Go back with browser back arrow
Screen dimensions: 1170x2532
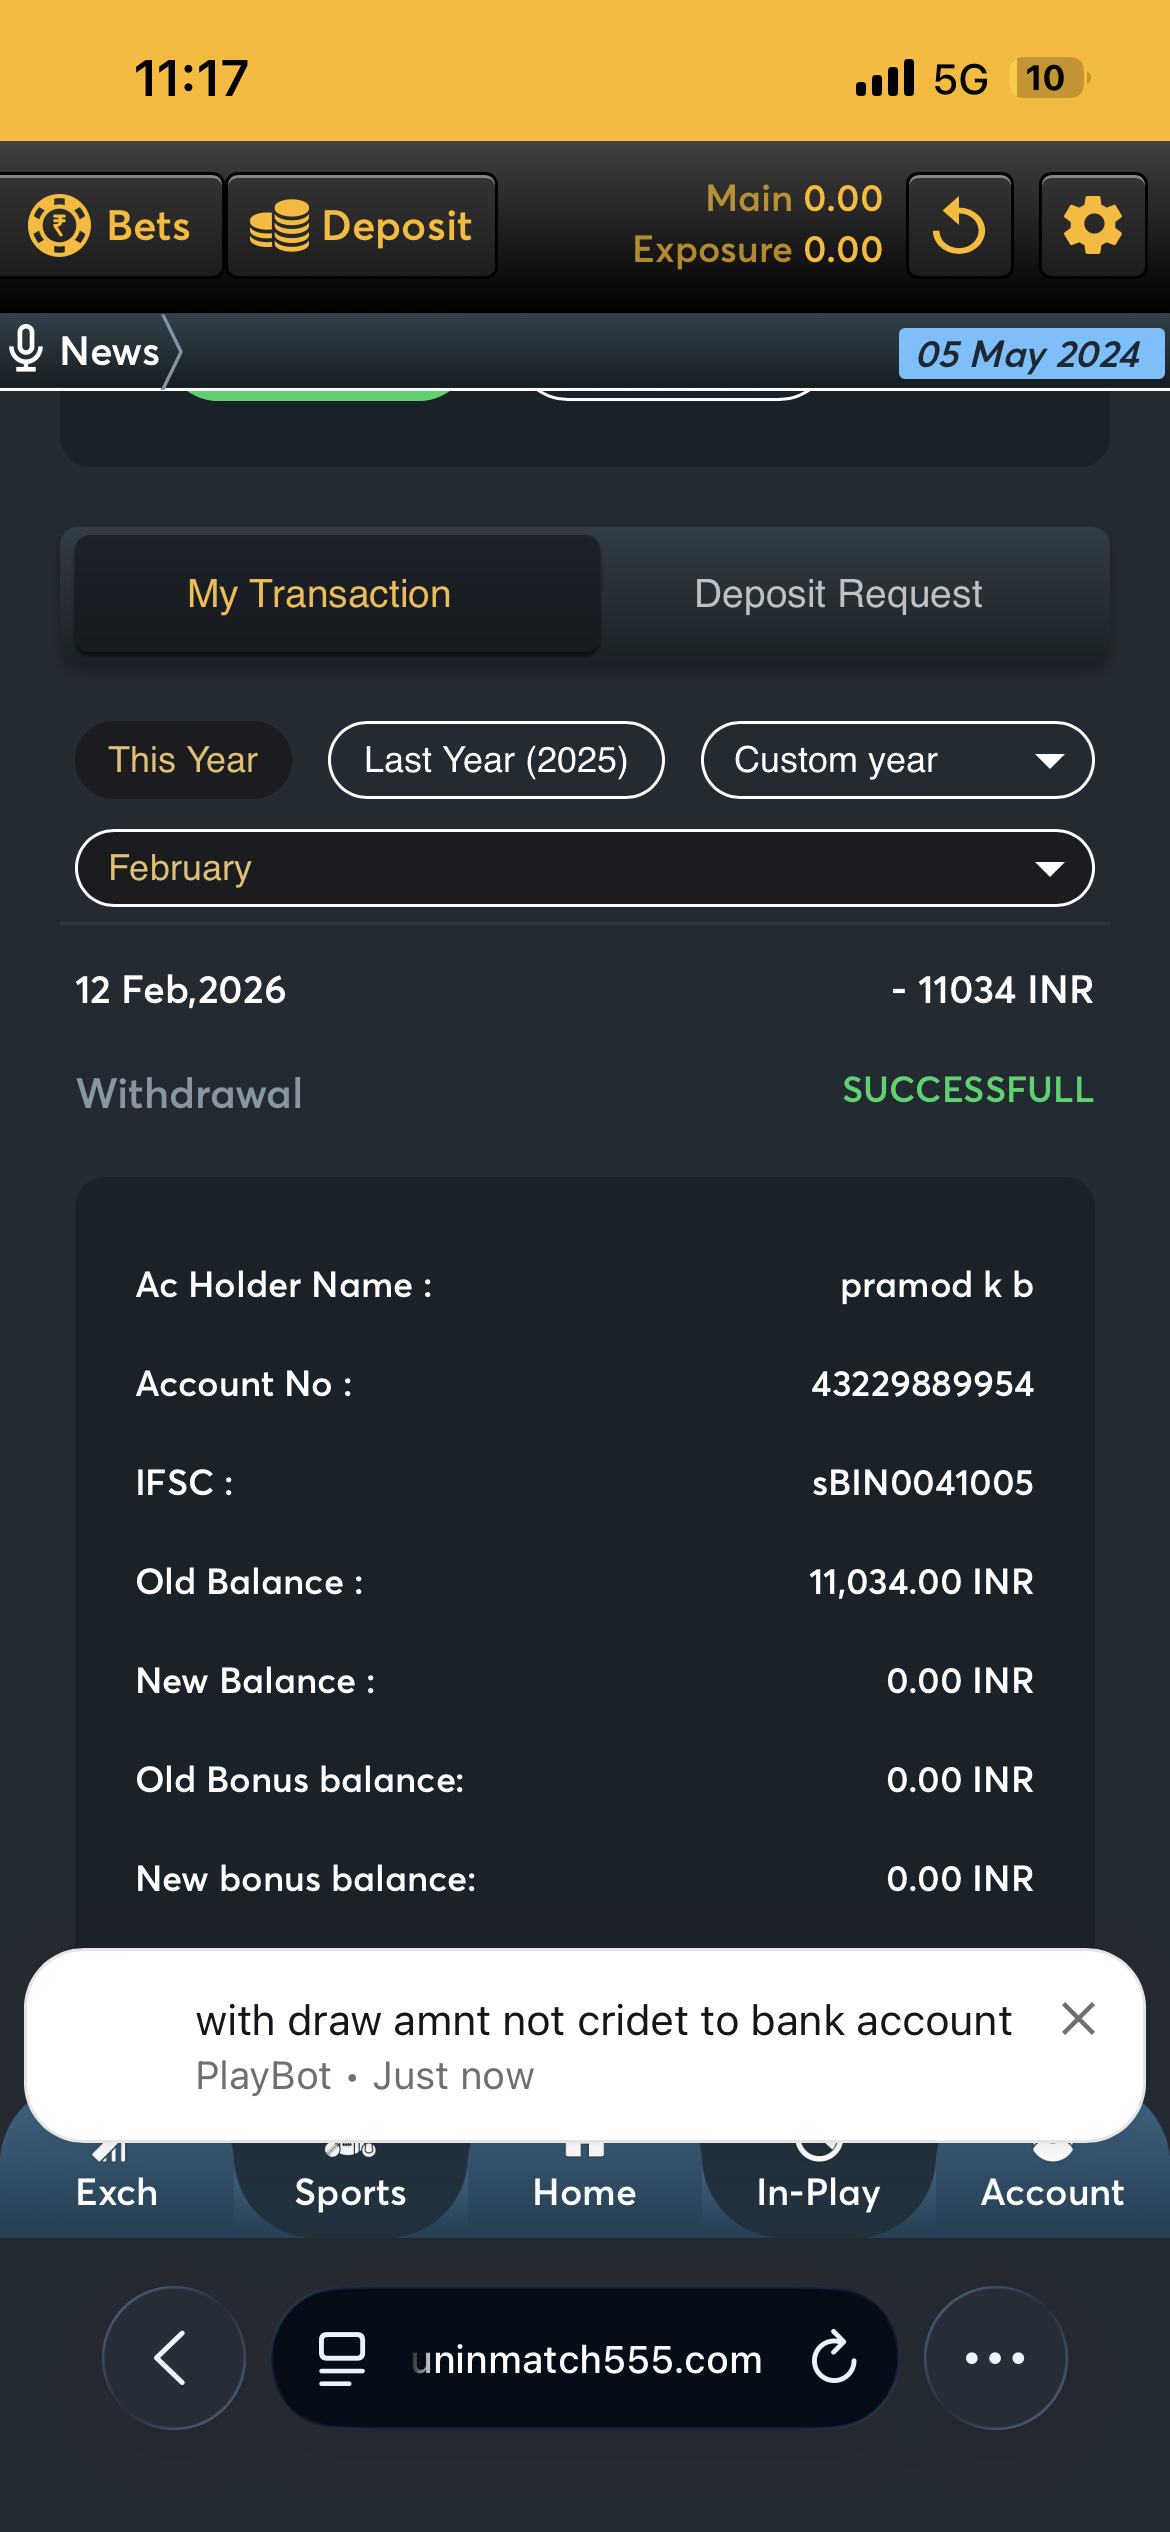(x=173, y=2358)
